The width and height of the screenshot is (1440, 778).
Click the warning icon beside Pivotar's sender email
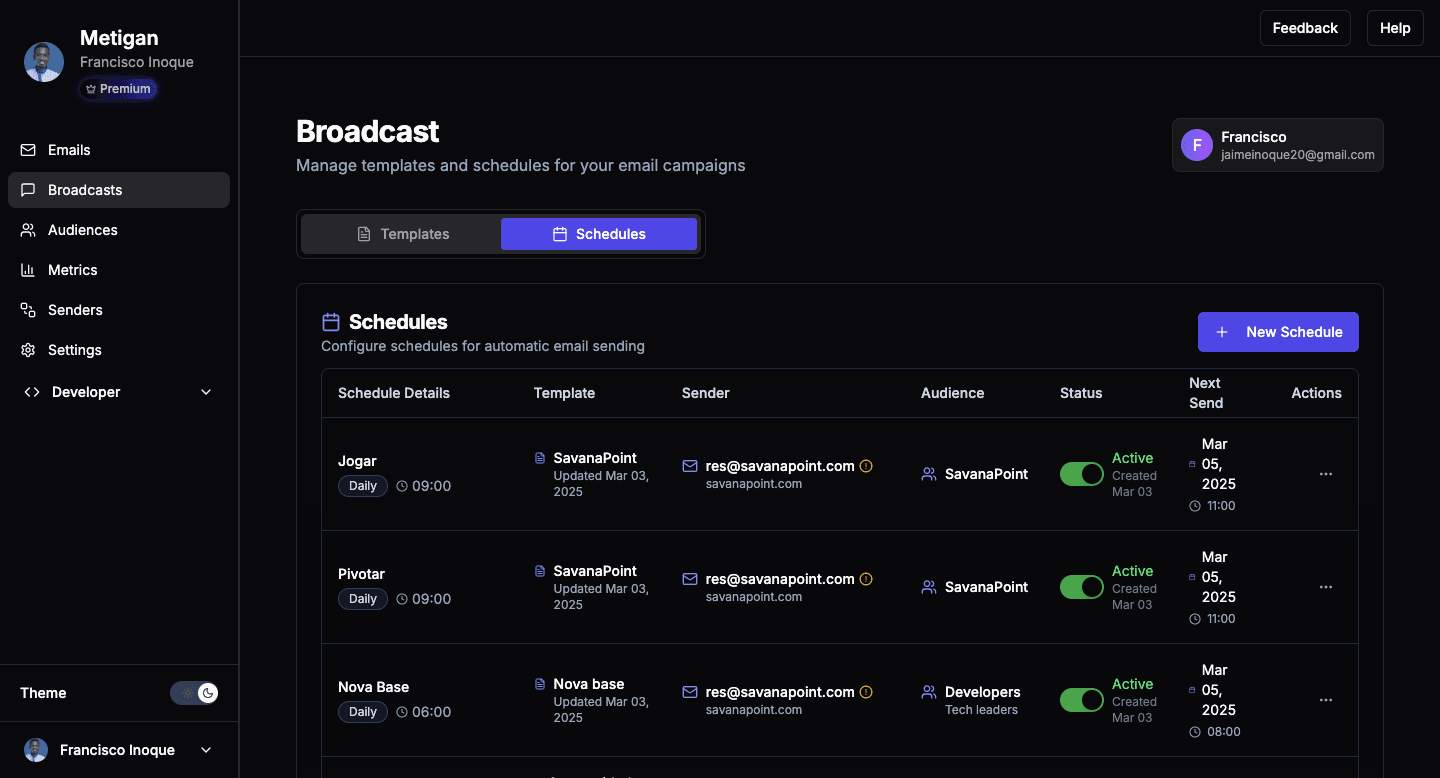[866, 579]
